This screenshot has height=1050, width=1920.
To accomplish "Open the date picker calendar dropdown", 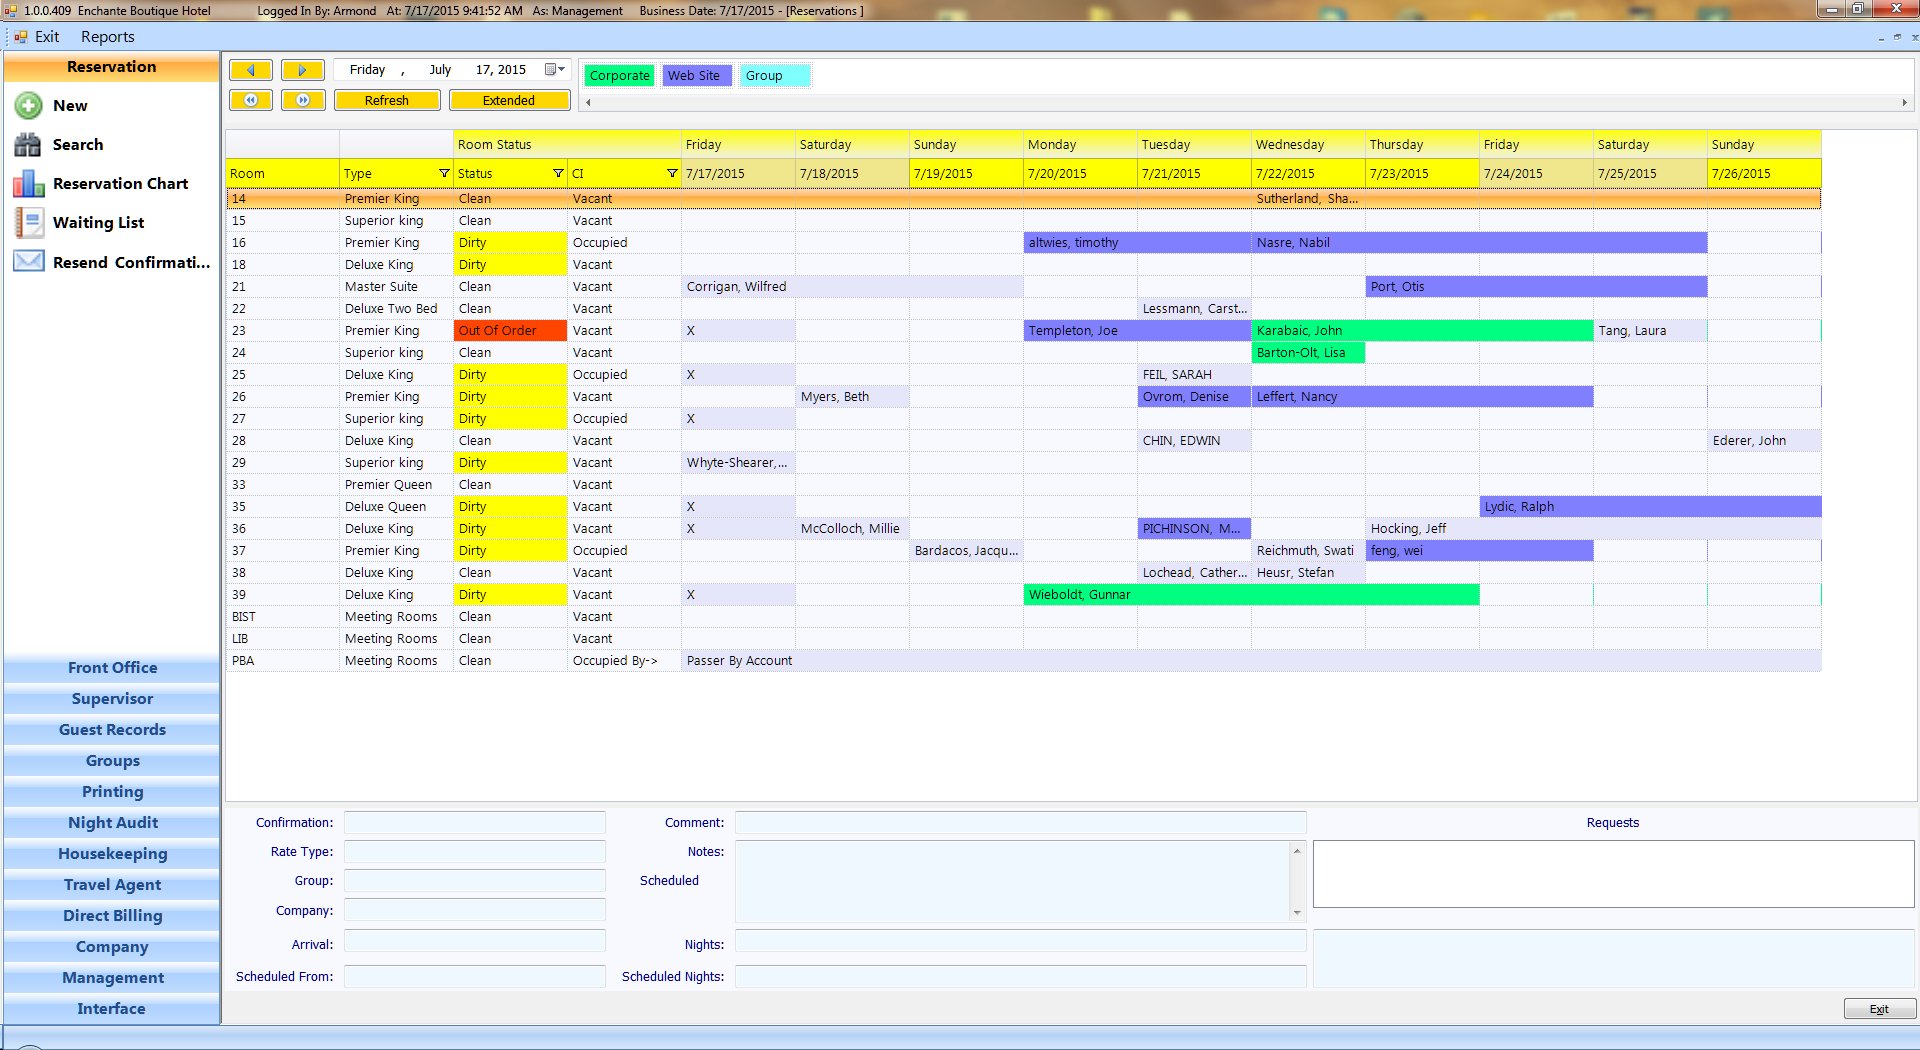I will (555, 70).
